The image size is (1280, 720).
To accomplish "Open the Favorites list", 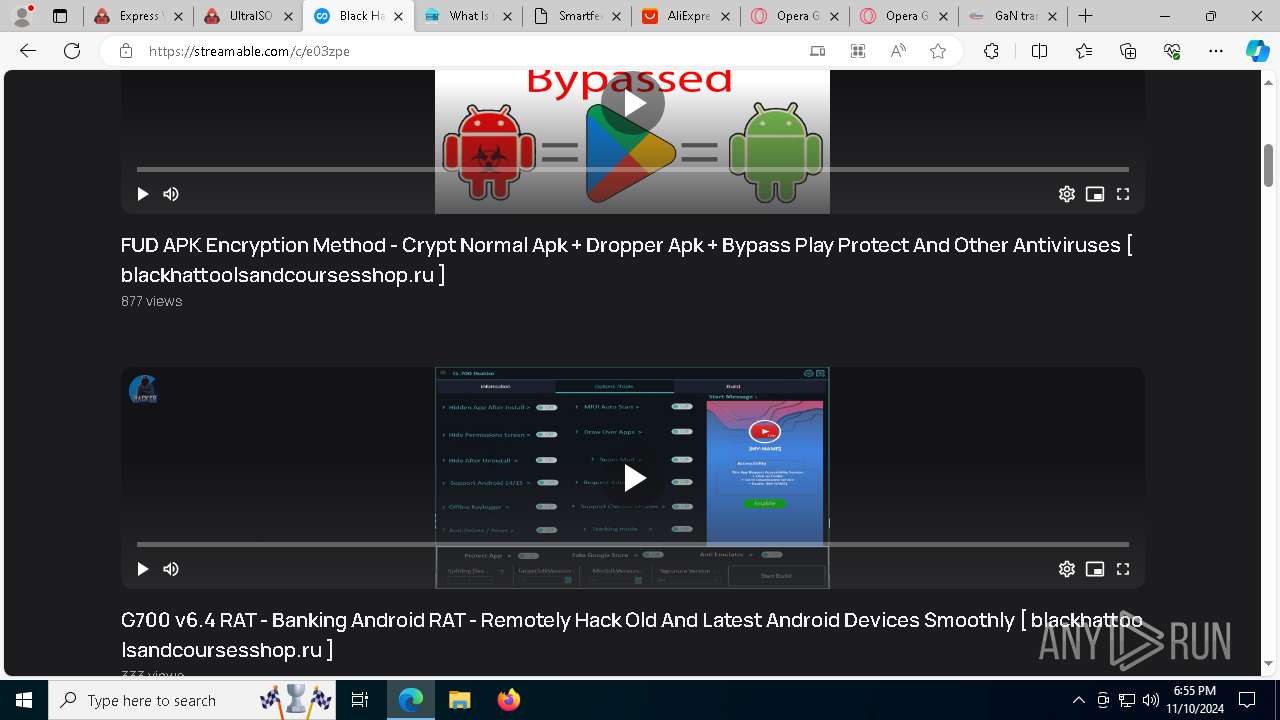I will point(1084,51).
